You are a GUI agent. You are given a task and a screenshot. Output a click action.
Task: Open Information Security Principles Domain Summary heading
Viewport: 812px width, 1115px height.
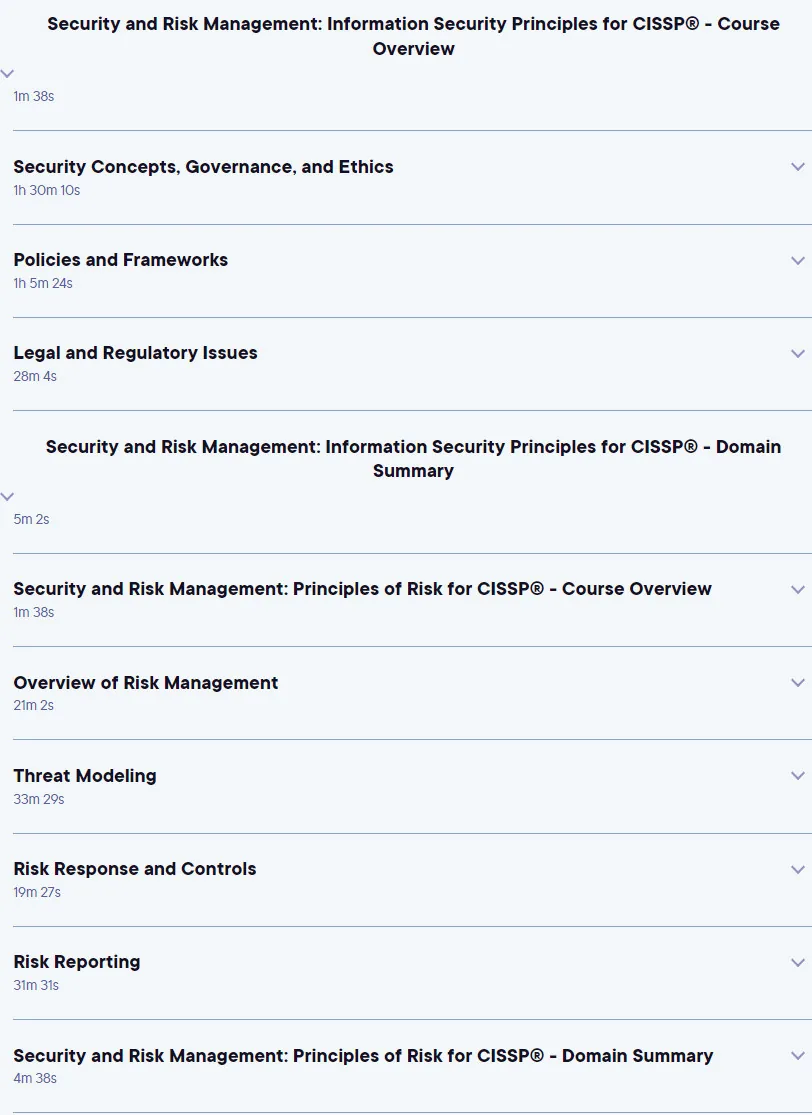point(413,459)
